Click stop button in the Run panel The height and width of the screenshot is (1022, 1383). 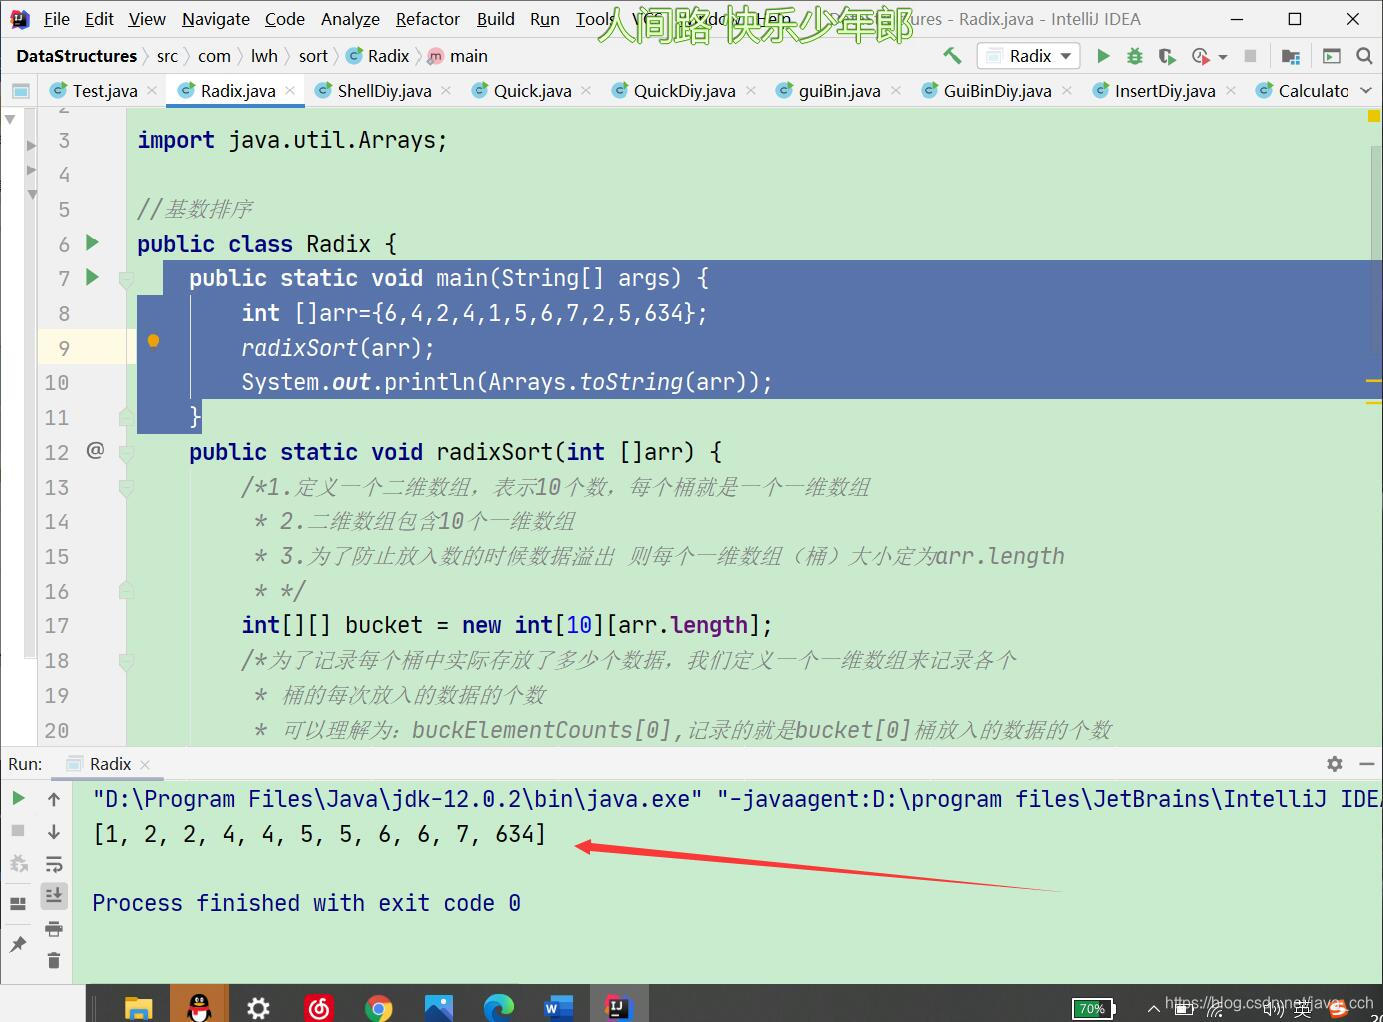(x=18, y=831)
